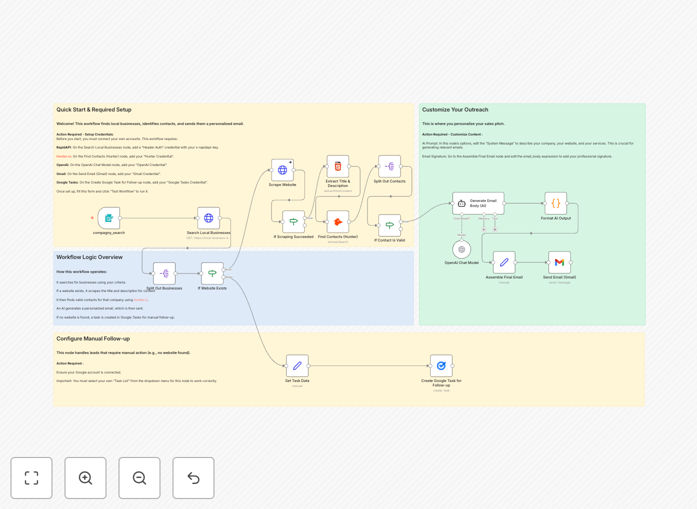This screenshot has width=697, height=509.
Task: Select the Format AI Output code node
Action: tap(556, 204)
